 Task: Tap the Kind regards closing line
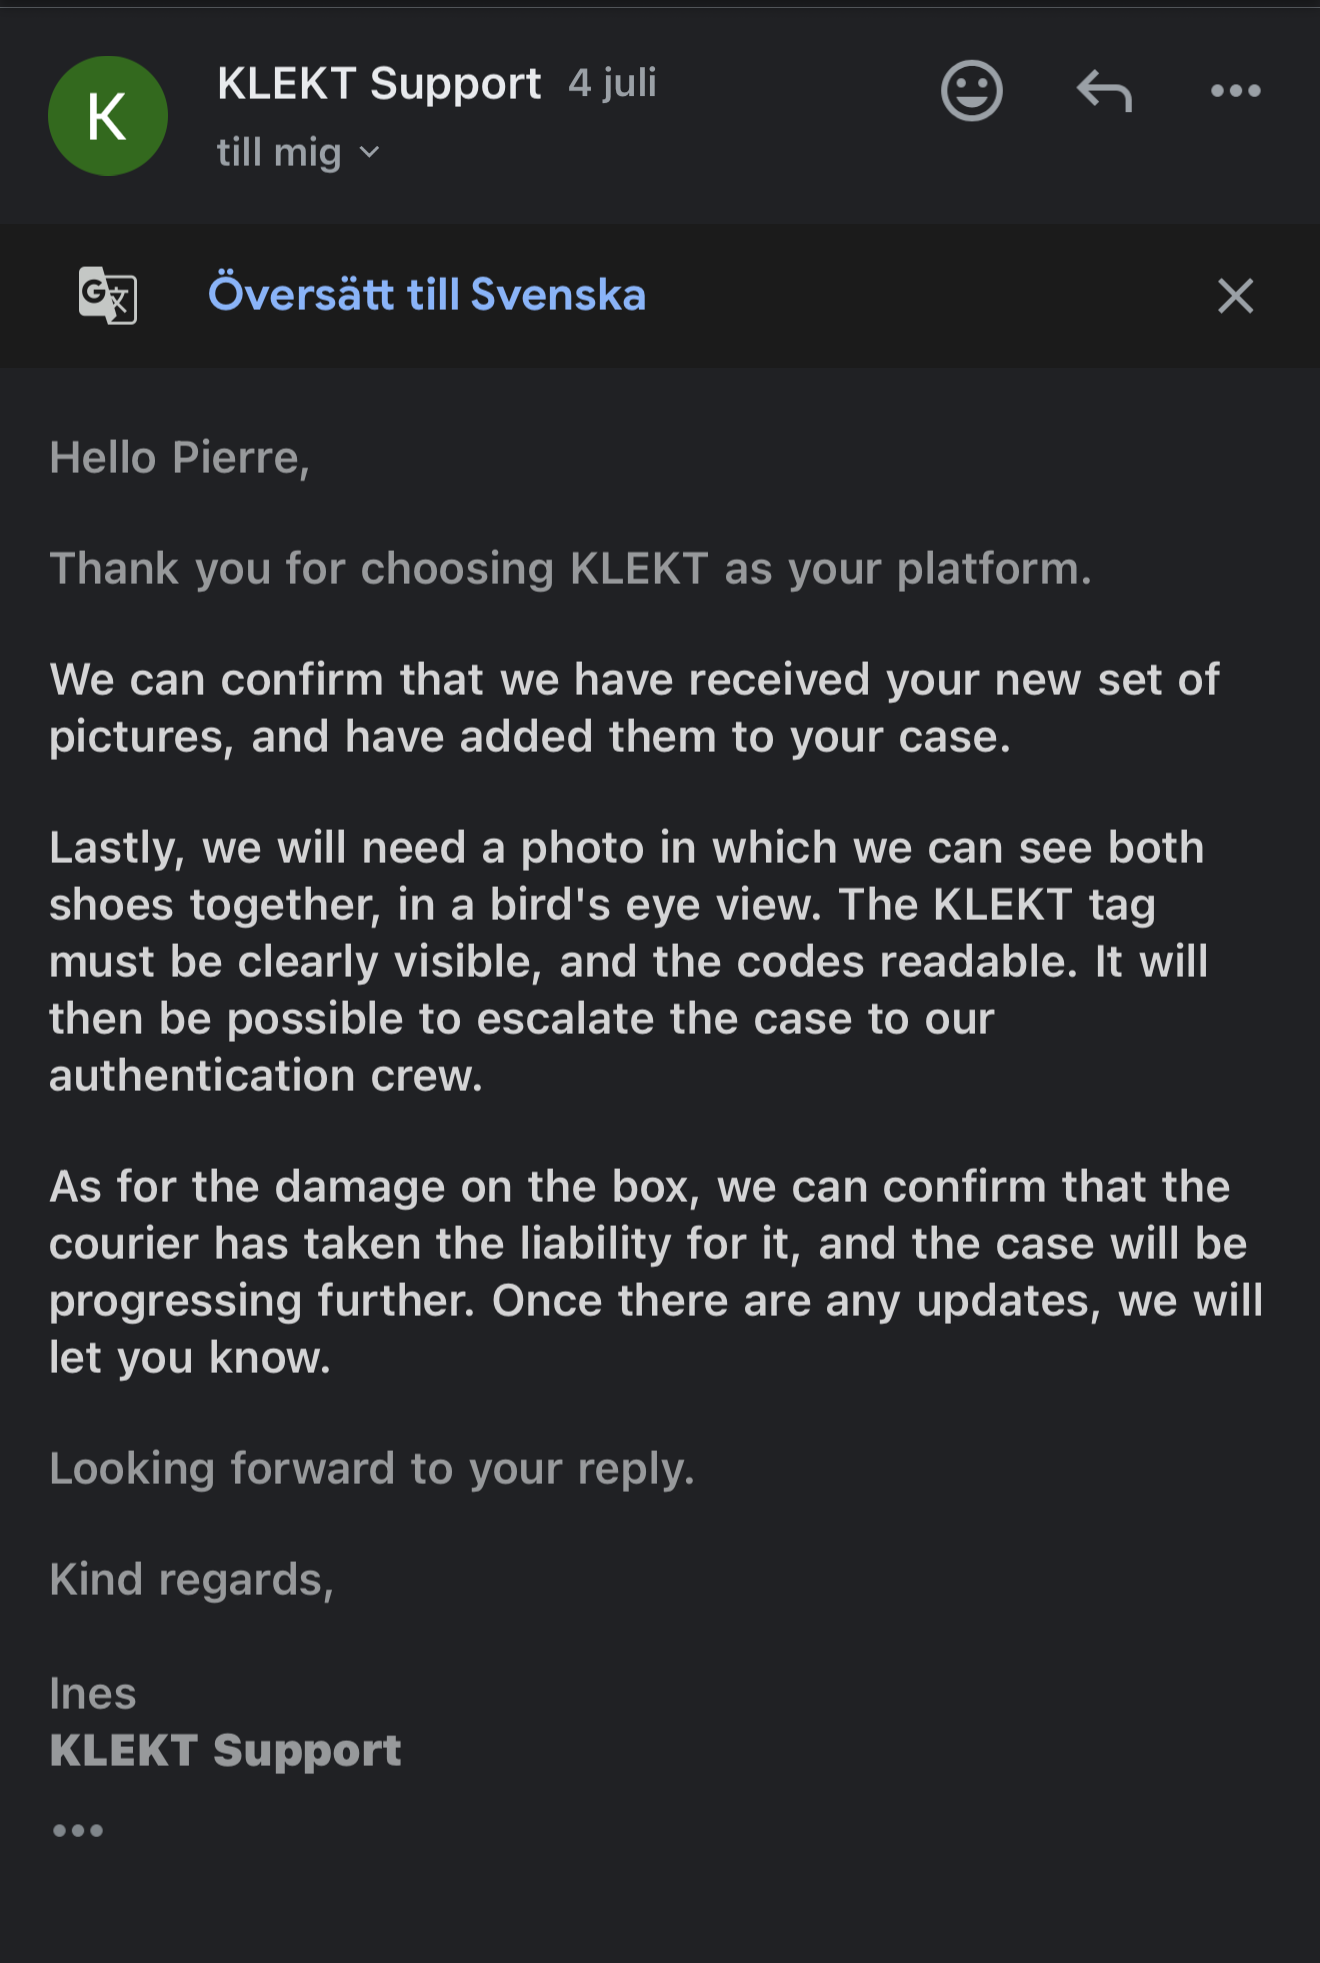click(x=191, y=1580)
